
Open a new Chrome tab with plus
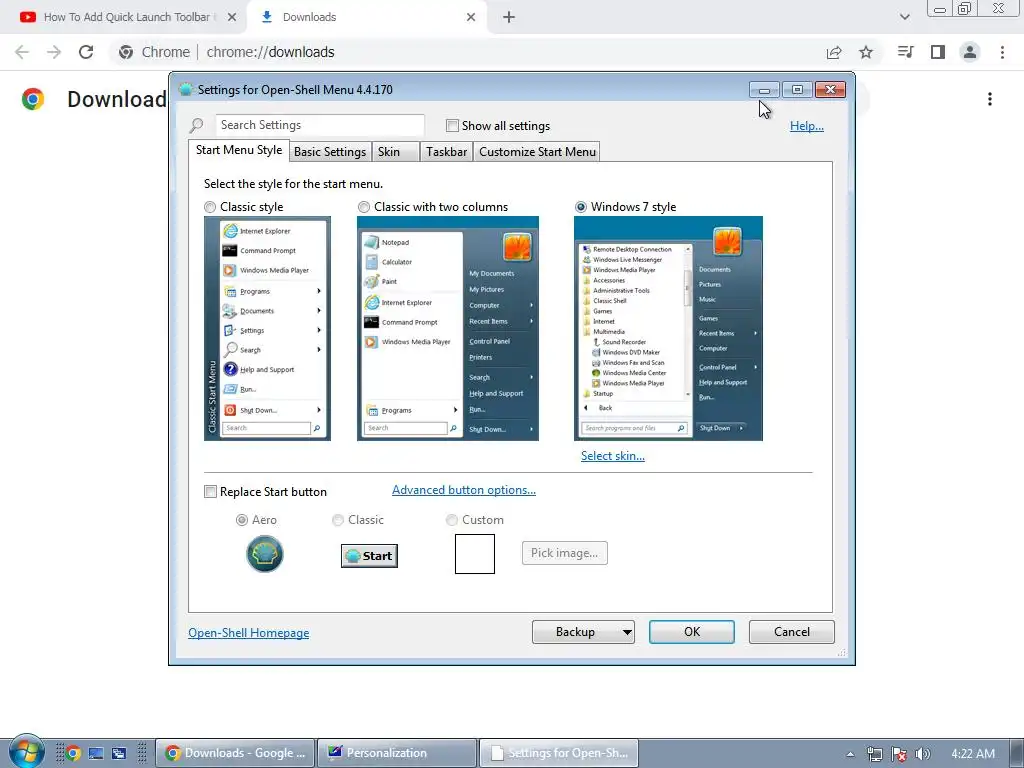click(509, 17)
